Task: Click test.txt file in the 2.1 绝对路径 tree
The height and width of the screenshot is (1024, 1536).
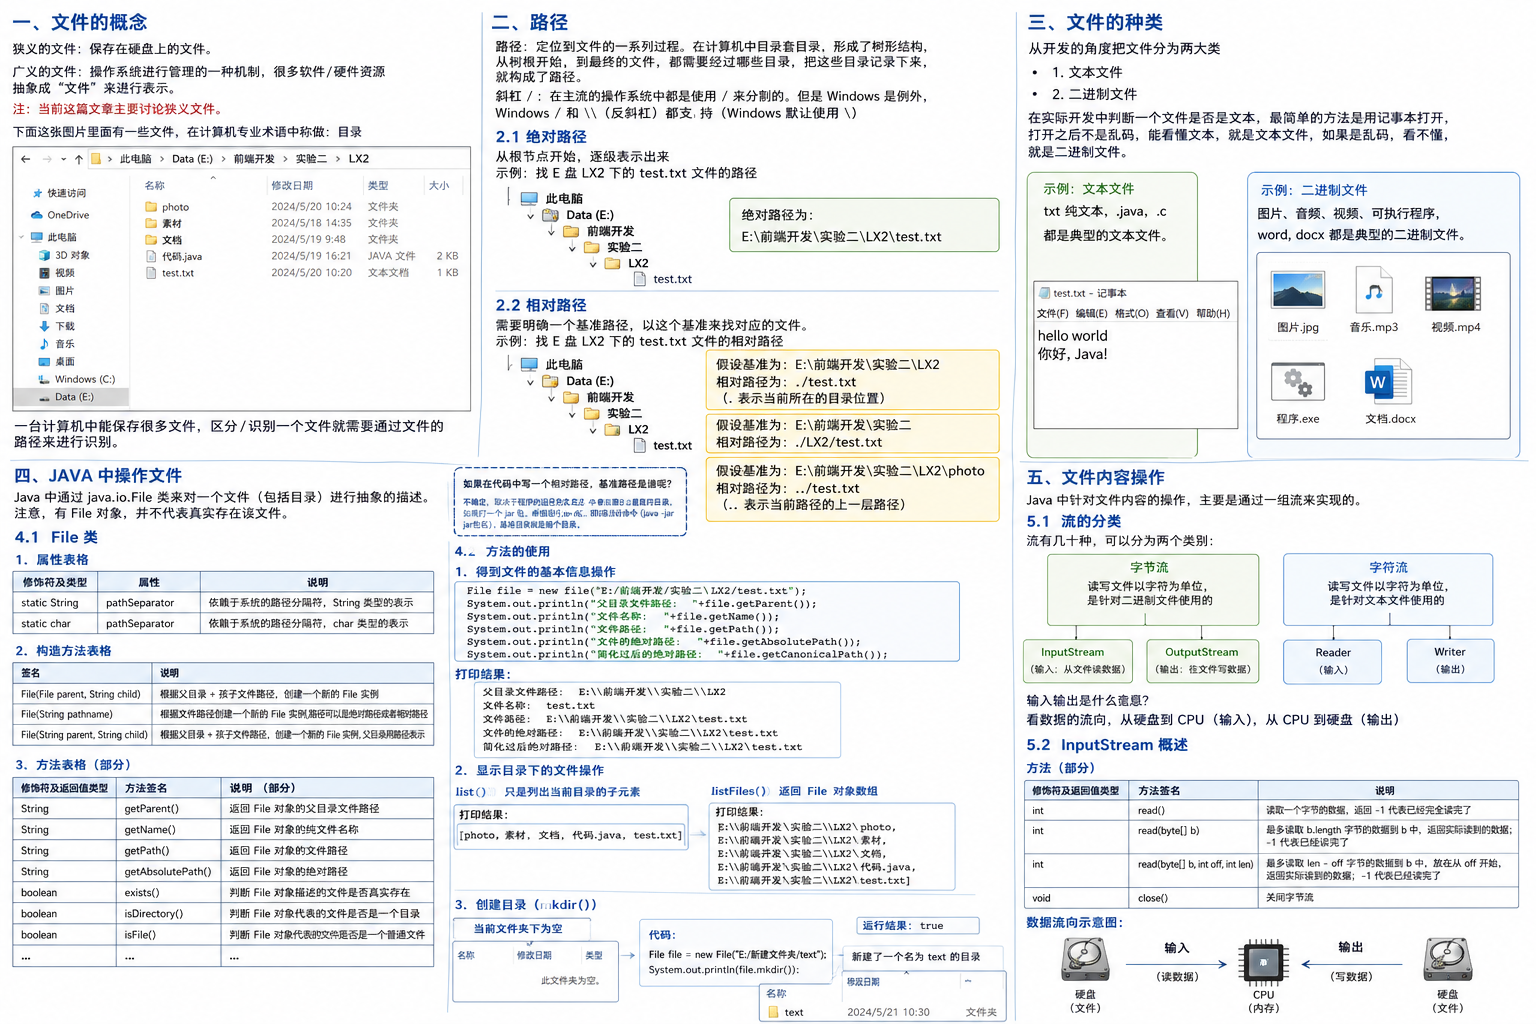Action: (x=663, y=279)
